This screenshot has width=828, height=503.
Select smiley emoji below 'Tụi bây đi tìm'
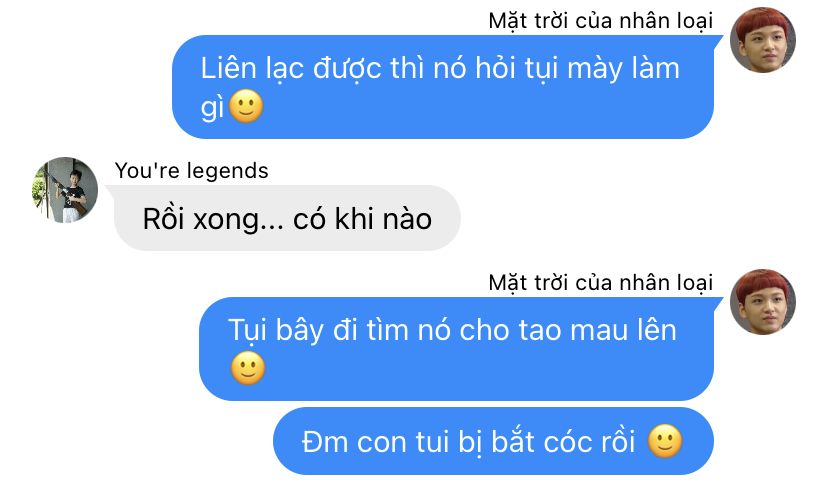(x=248, y=368)
